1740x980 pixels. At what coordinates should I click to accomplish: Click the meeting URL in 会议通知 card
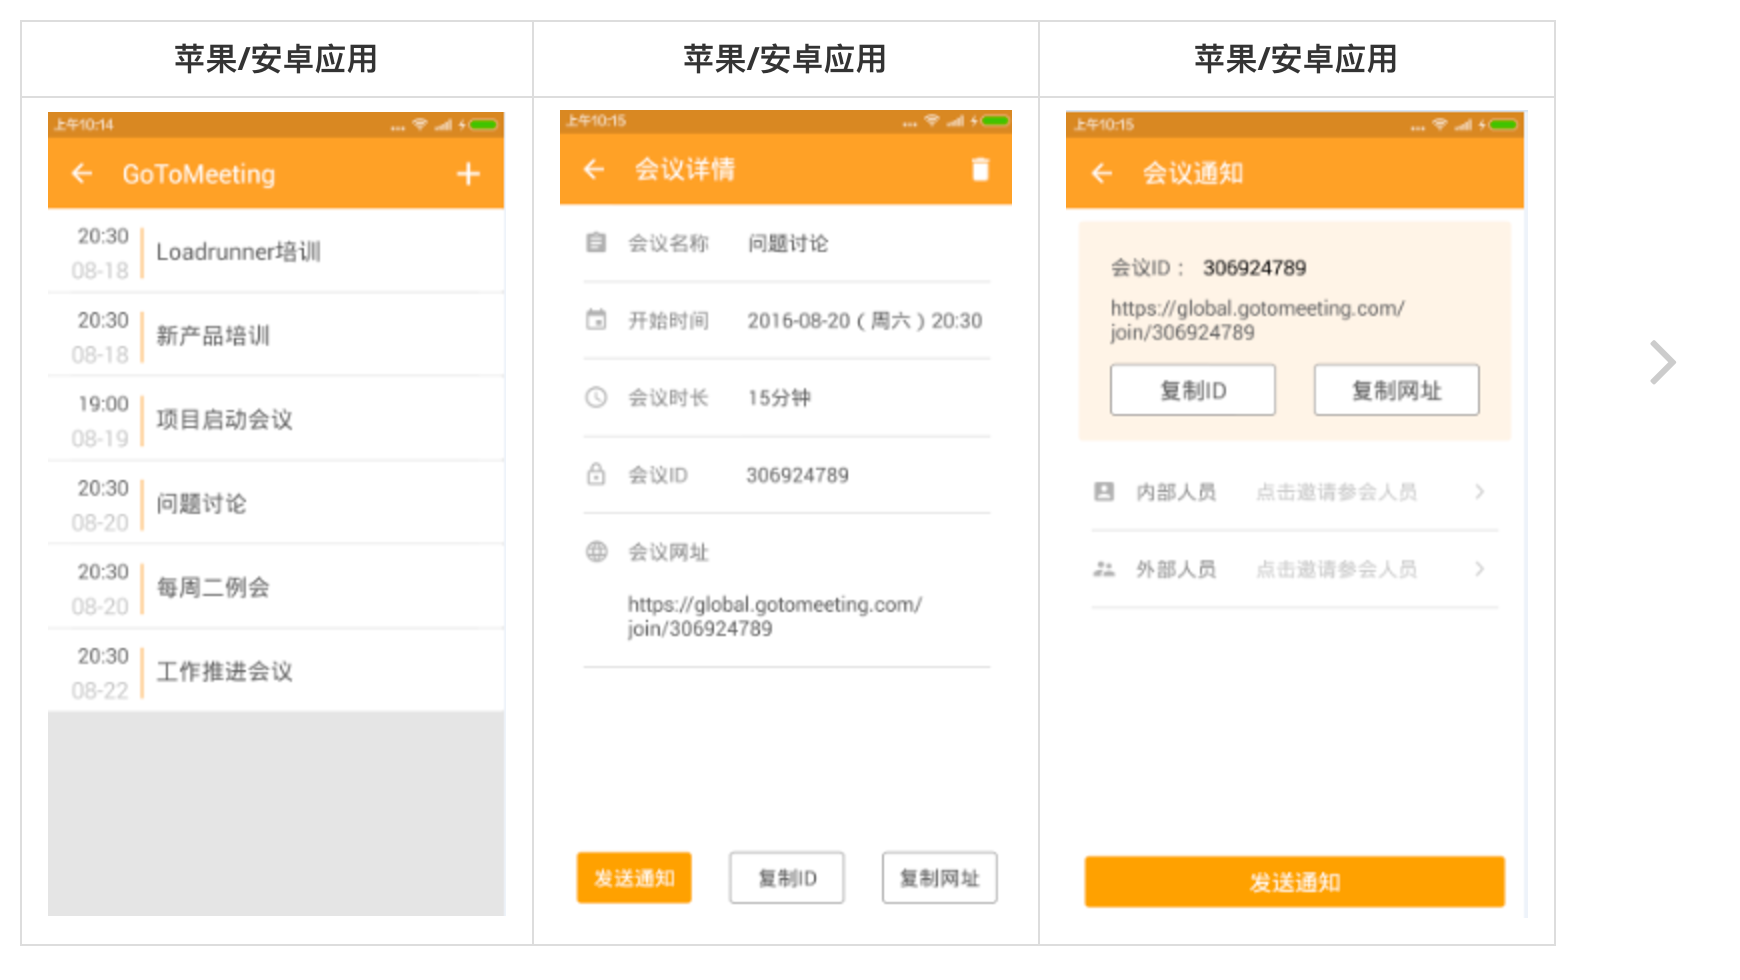point(1257,320)
